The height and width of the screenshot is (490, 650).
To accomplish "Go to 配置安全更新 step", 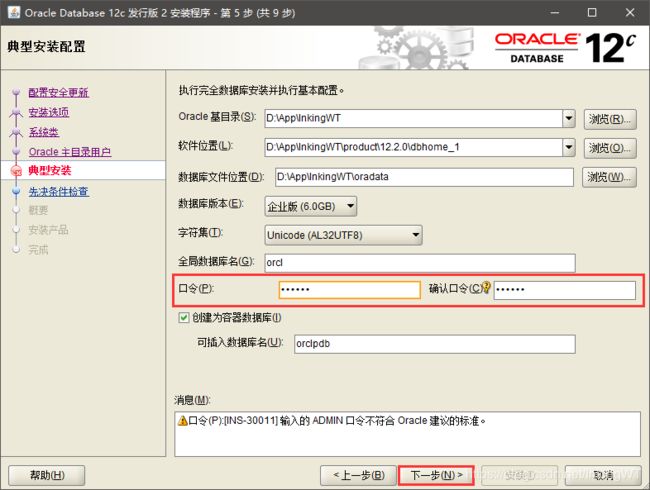I will tap(58, 92).
